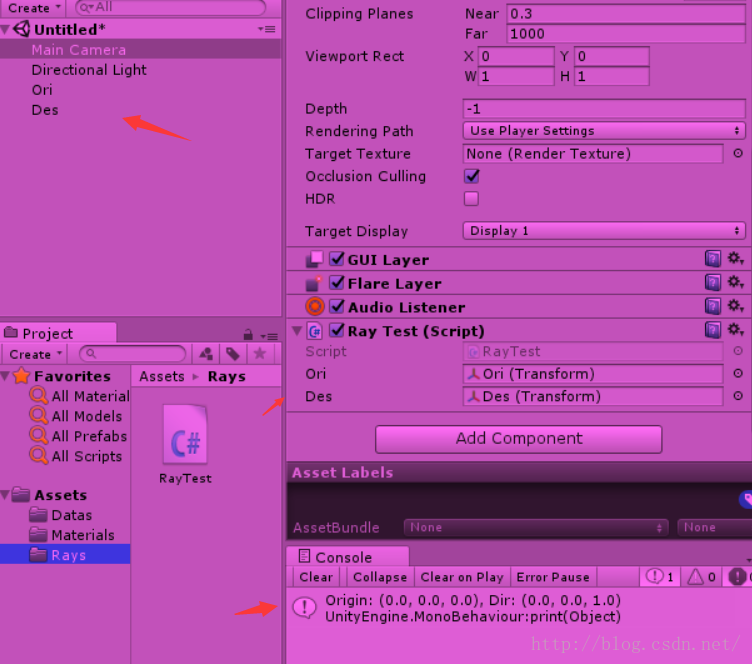Open AssetBundle name dropdown
This screenshot has width=752, height=664.
pos(536,527)
